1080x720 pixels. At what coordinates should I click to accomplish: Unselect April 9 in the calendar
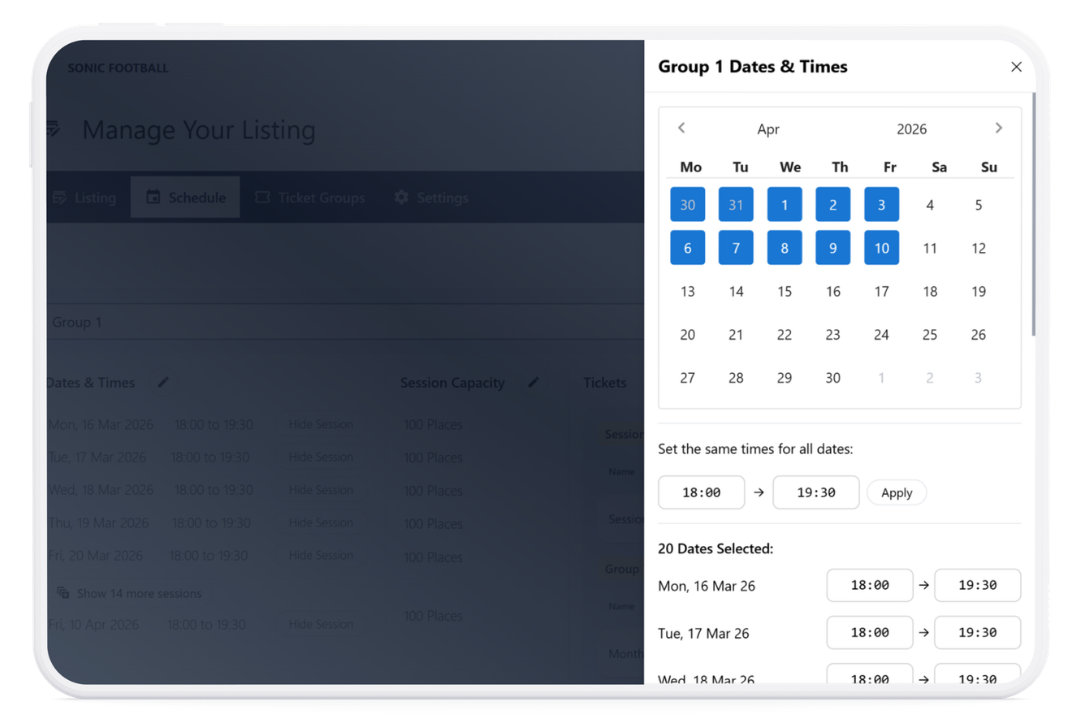tap(833, 248)
